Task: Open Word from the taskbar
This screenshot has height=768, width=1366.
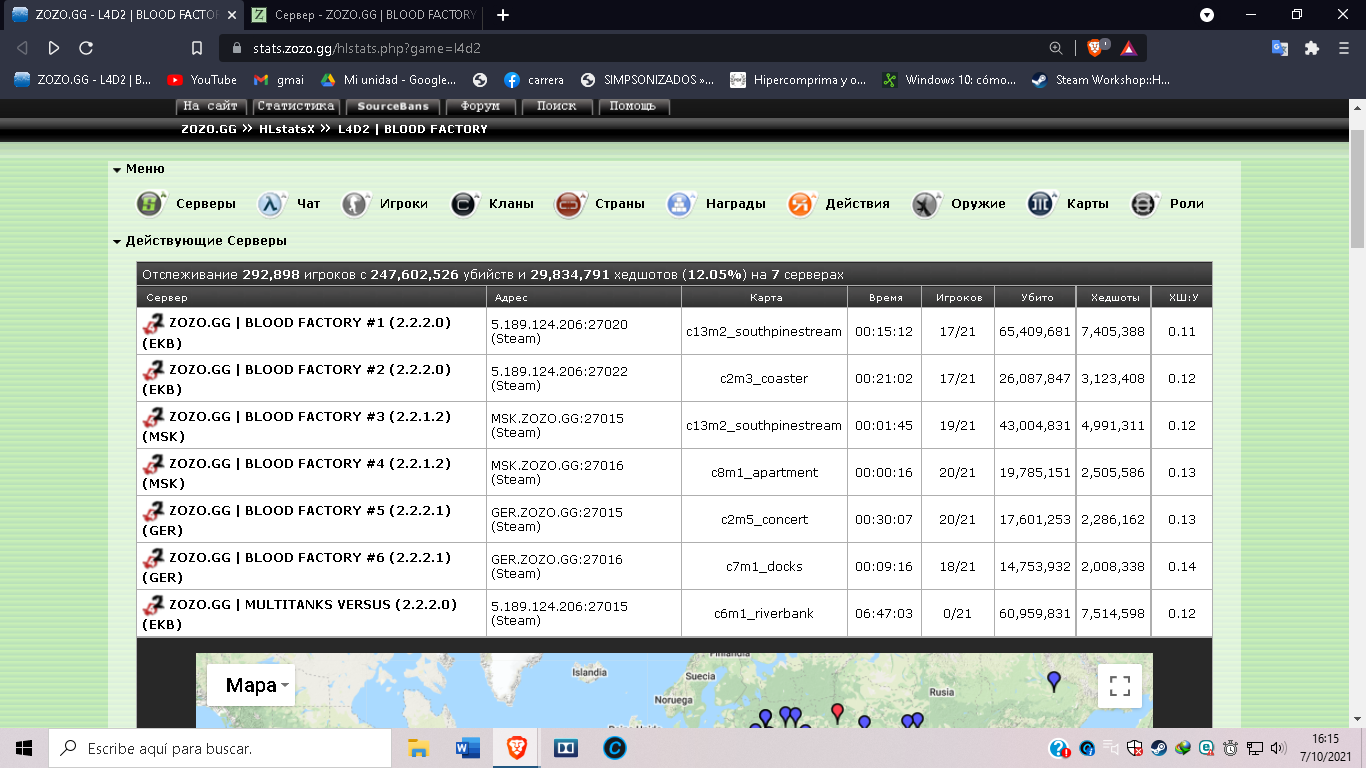Action: click(x=467, y=747)
